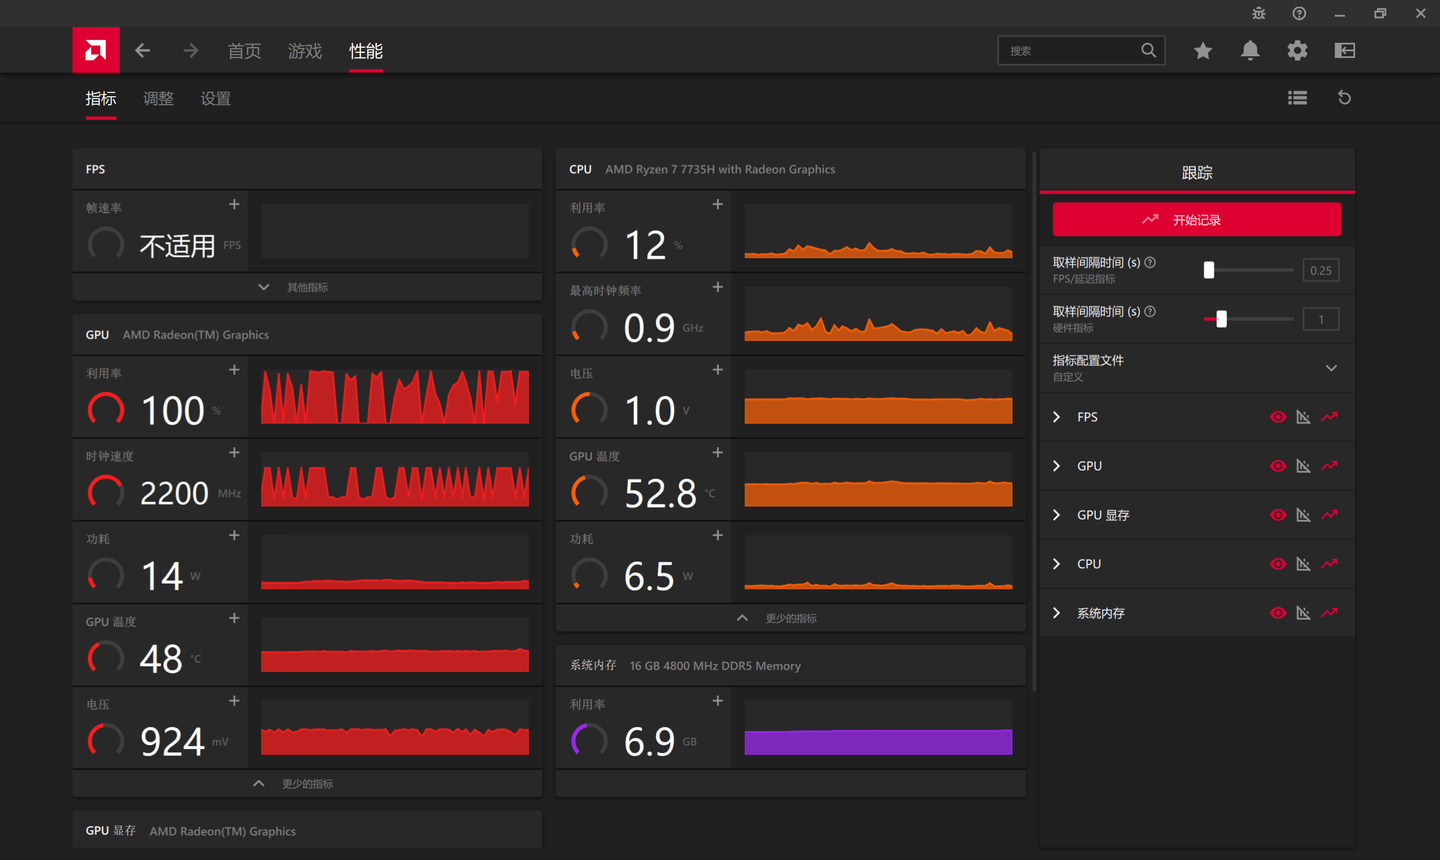
Task: Expand the GPU tracking group
Action: pos(1057,466)
